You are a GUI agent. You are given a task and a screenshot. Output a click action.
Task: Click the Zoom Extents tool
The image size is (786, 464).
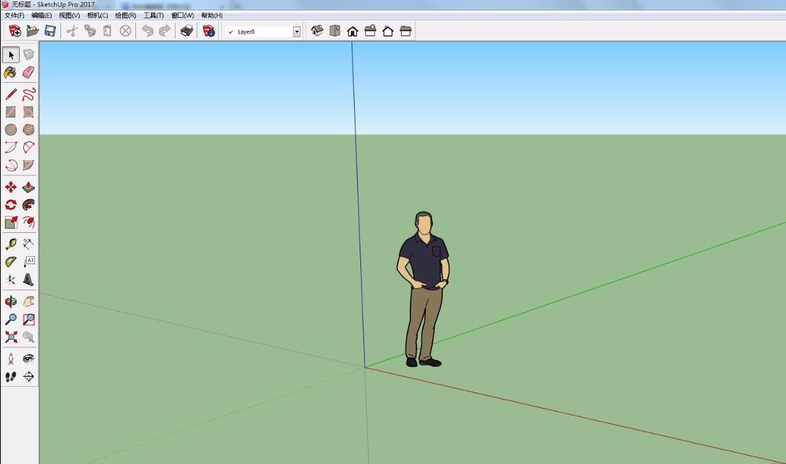pyautogui.click(x=11, y=337)
